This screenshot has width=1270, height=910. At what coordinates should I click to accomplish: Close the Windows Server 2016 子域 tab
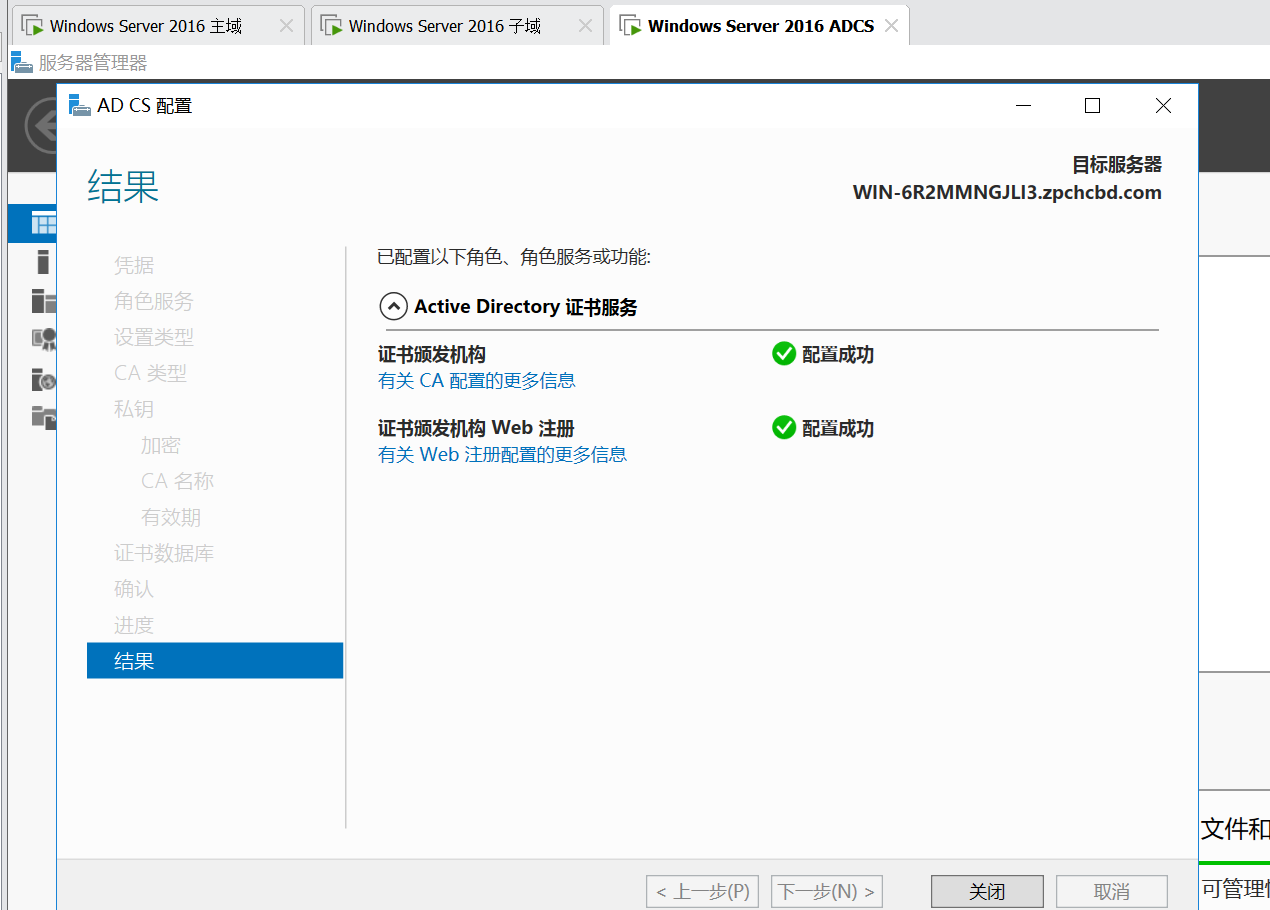click(x=585, y=26)
